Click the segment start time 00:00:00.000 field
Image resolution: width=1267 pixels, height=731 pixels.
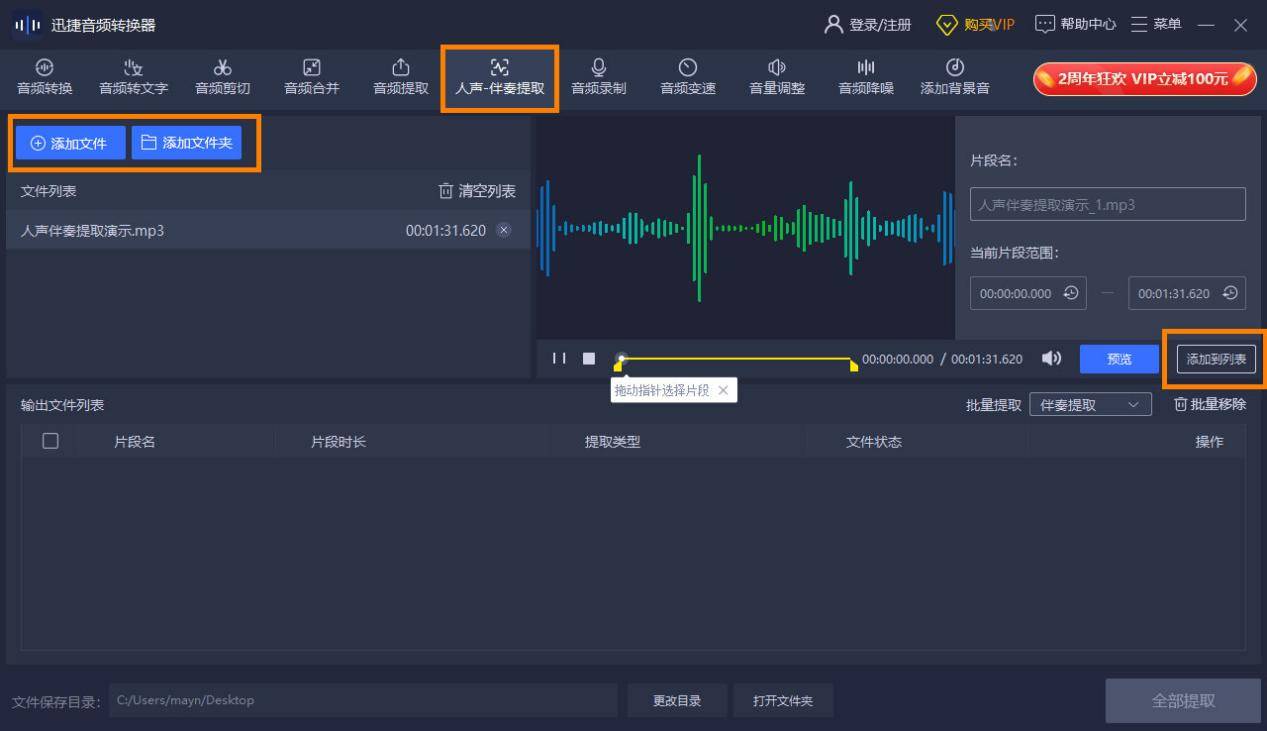(x=1028, y=293)
